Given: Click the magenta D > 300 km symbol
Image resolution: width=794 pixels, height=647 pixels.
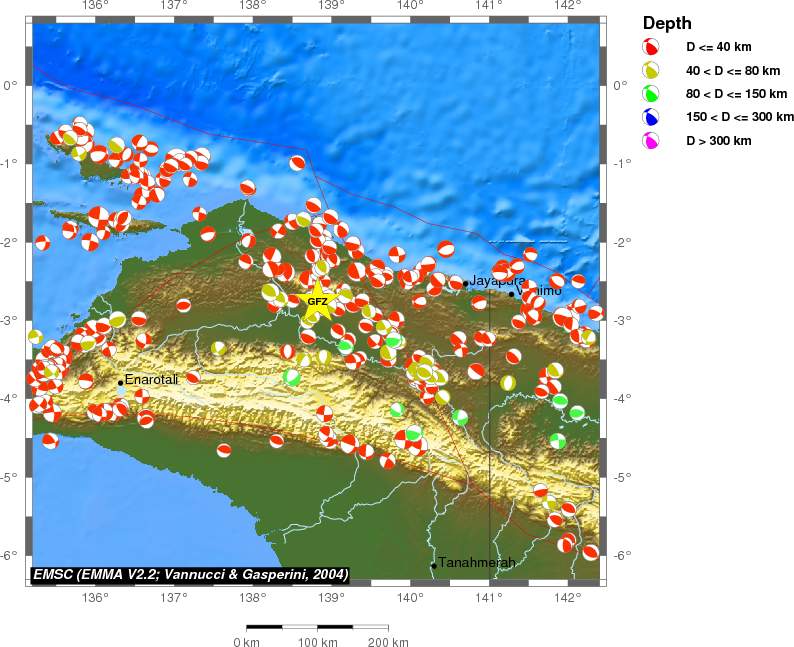Looking at the screenshot, I should (x=651, y=141).
